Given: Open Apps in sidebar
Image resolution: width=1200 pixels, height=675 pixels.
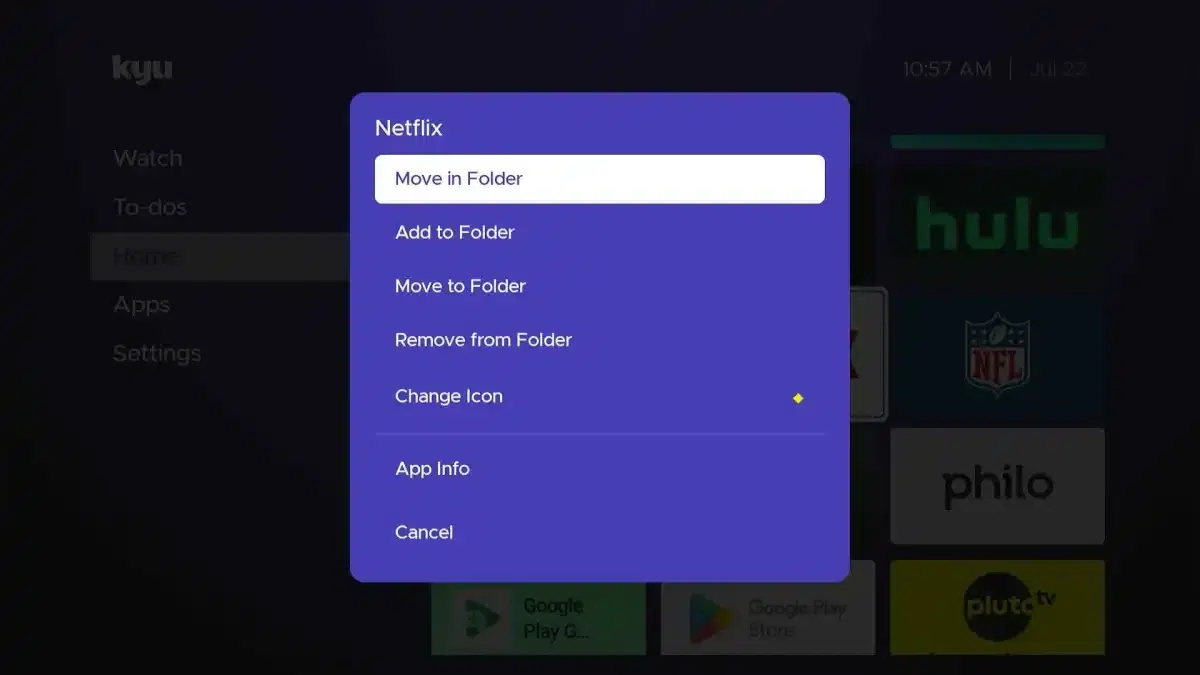Looking at the screenshot, I should 141,305.
